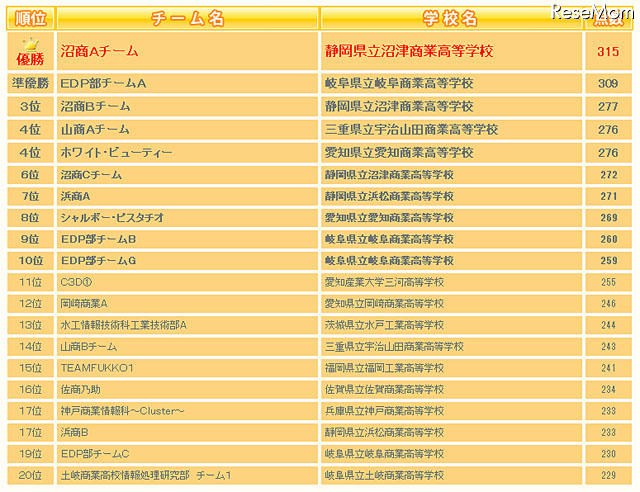The height and width of the screenshot is (492, 640).
Task: Click the 13位 rank cell
Action: (x=30, y=325)
